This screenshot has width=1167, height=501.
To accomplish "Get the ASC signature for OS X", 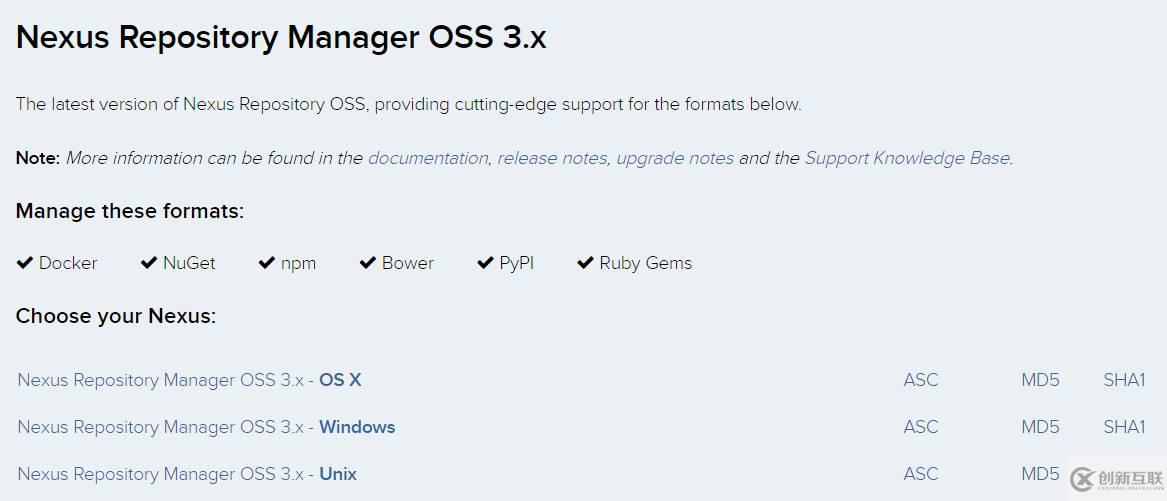I will click(921, 380).
